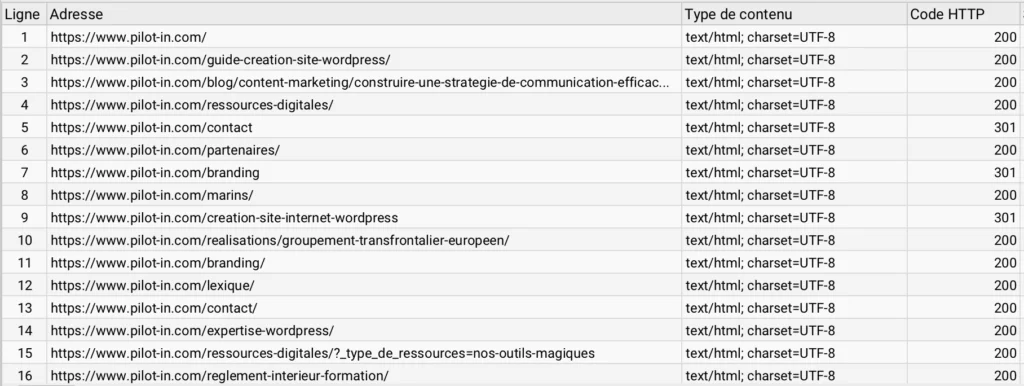Select the content-marketing blog URL in row 3
This screenshot has height=386, width=1024.
(x=360, y=82)
